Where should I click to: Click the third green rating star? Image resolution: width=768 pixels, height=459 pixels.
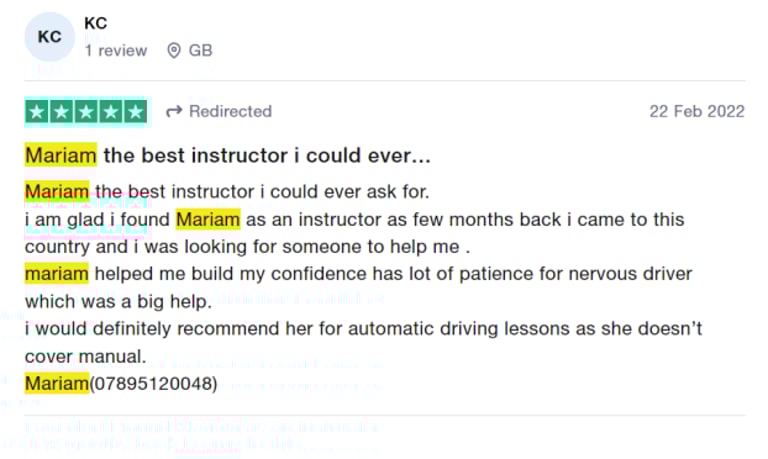pos(86,111)
